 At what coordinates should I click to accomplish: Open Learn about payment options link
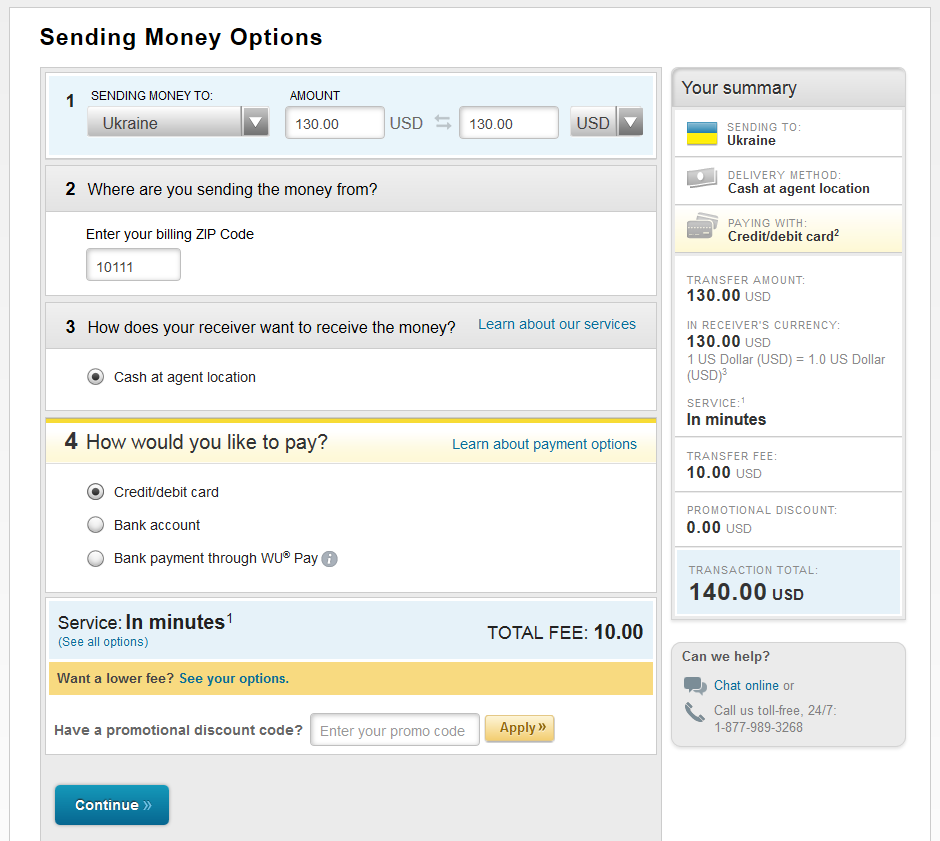click(544, 444)
